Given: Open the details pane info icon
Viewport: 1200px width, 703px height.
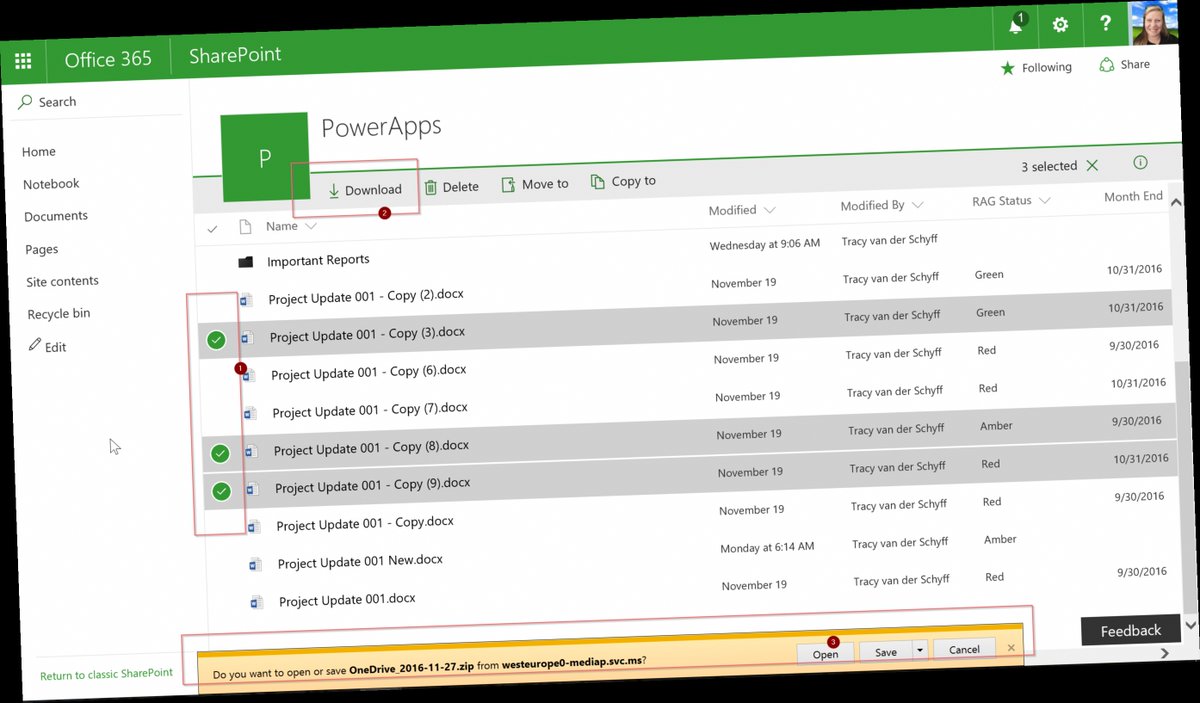Looking at the screenshot, I should [1140, 163].
